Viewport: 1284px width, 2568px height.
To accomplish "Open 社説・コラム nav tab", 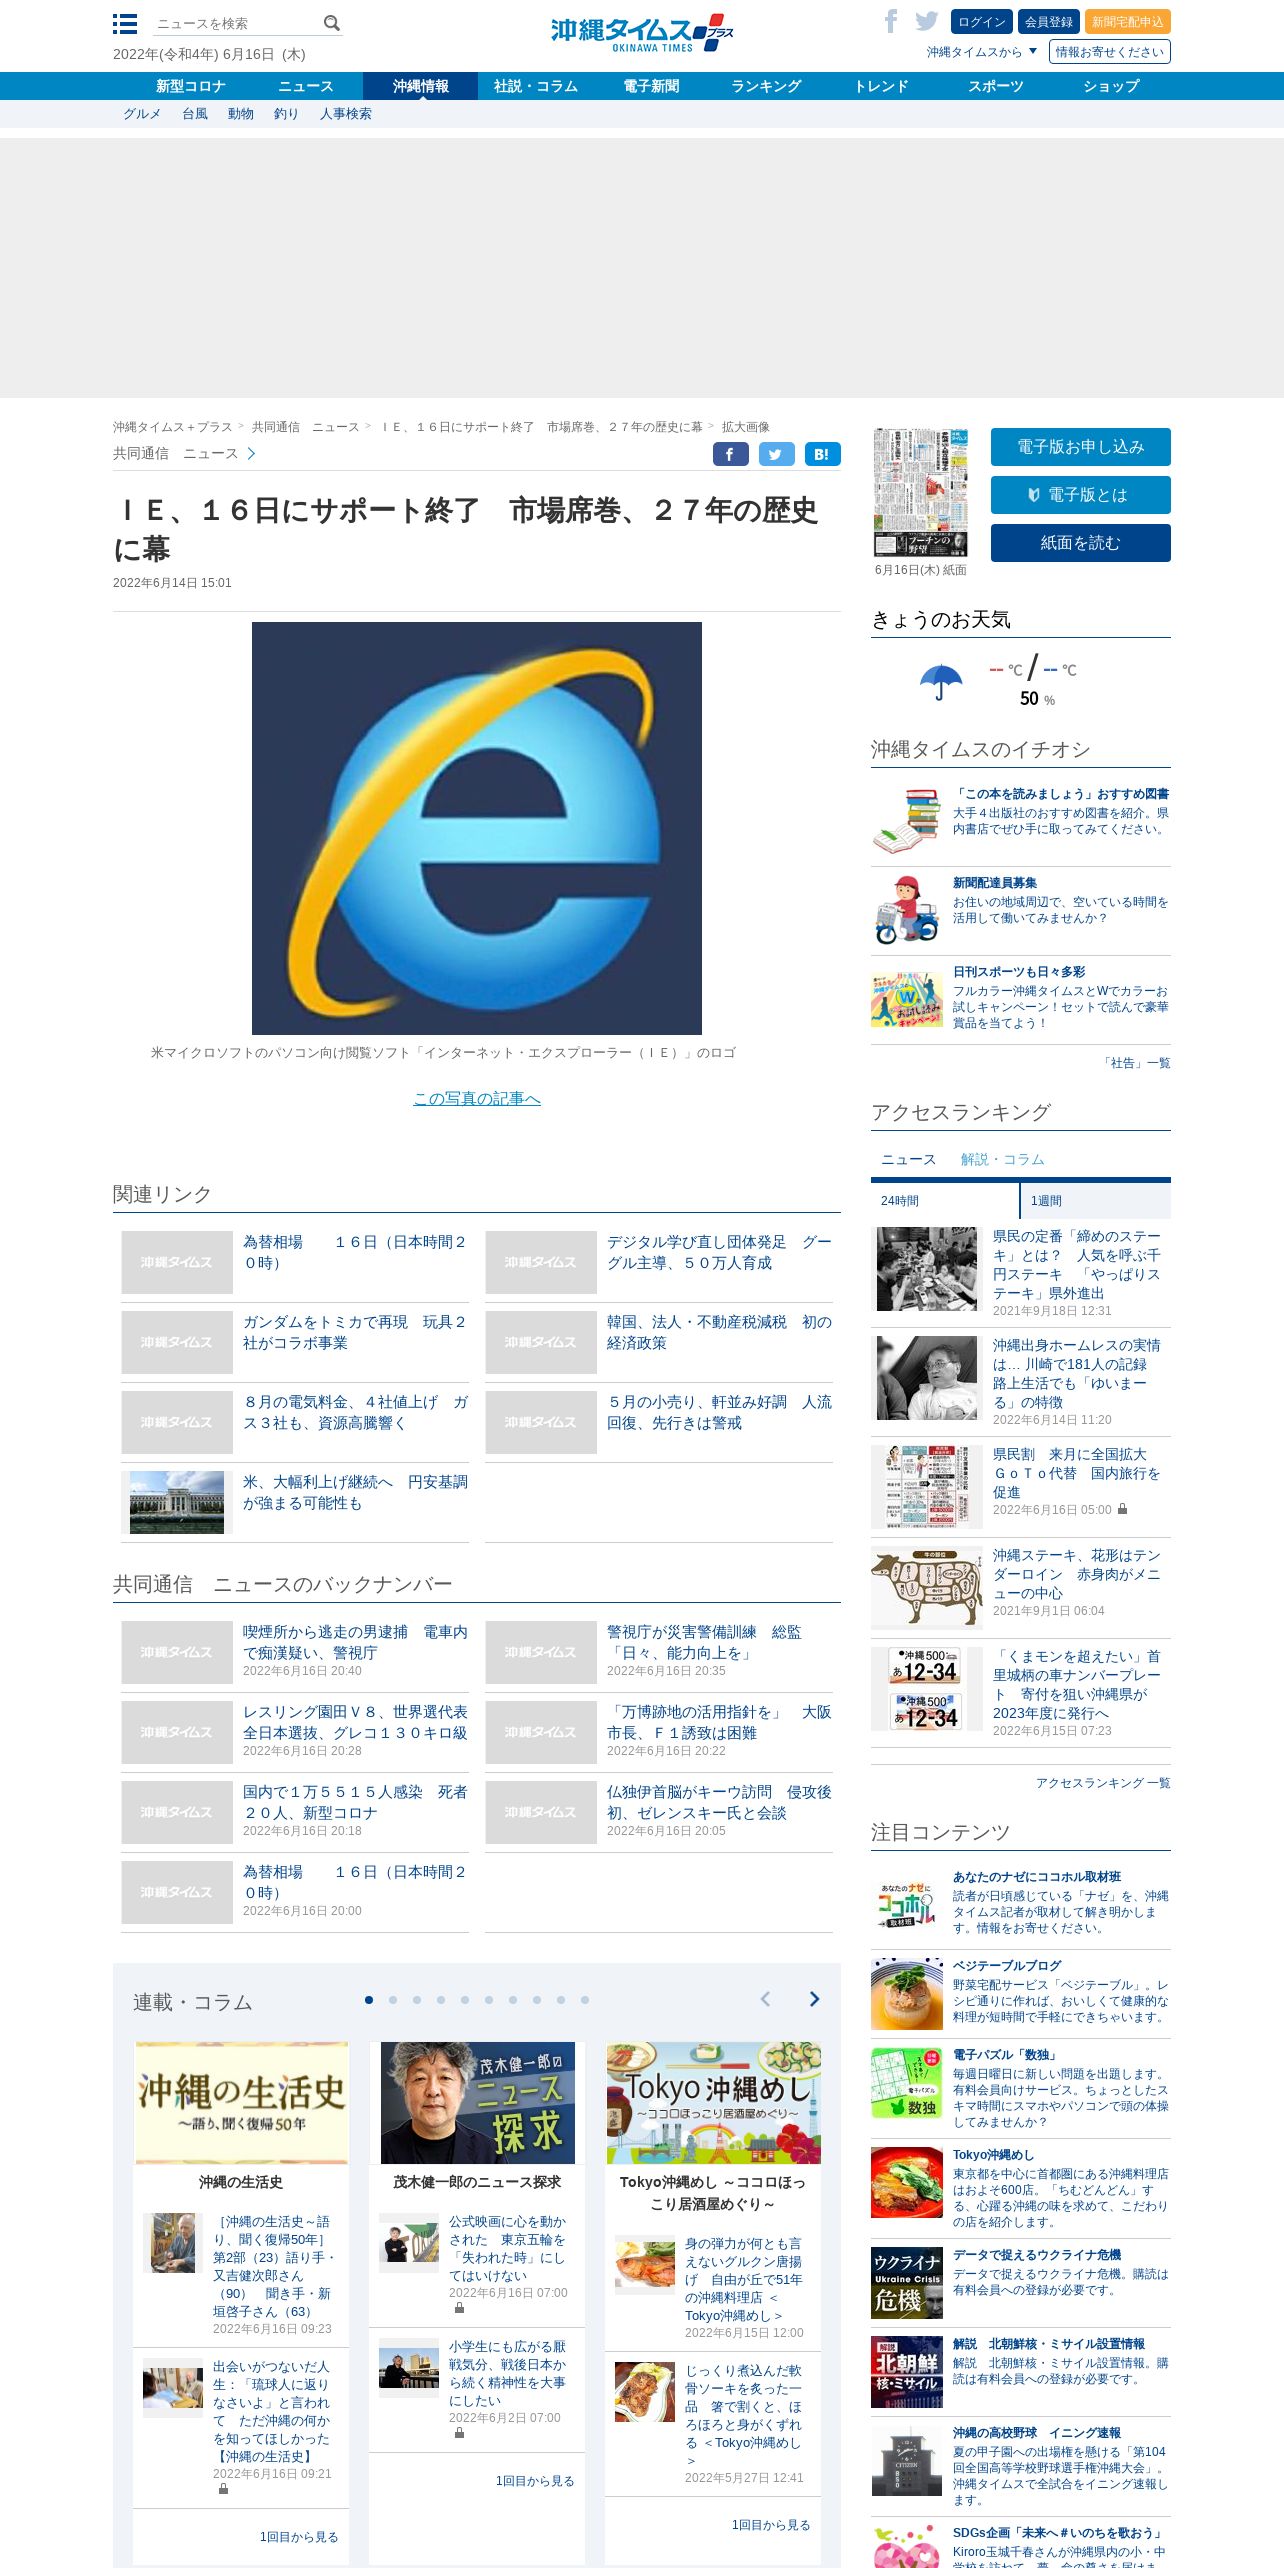I will pyautogui.click(x=536, y=86).
